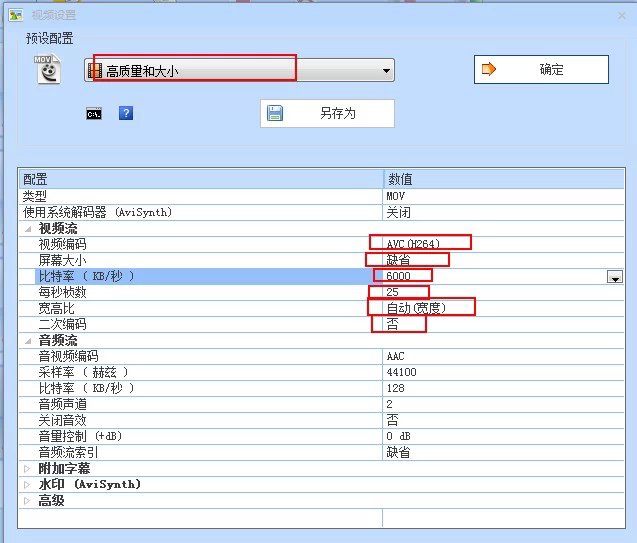Expand the 水印 (AviSynth) section
Image resolution: width=637 pixels, height=543 pixels.
point(27,484)
